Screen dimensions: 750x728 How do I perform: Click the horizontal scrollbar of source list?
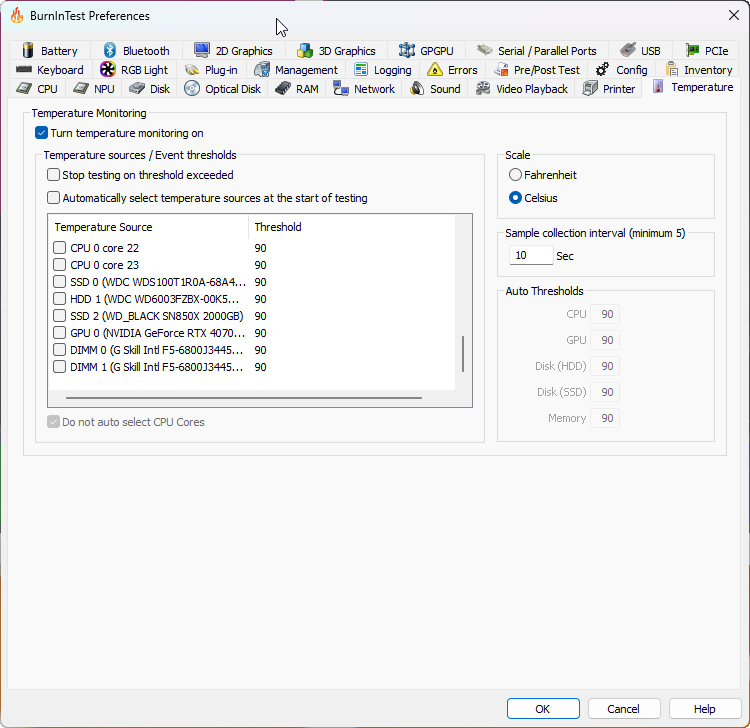click(244, 397)
